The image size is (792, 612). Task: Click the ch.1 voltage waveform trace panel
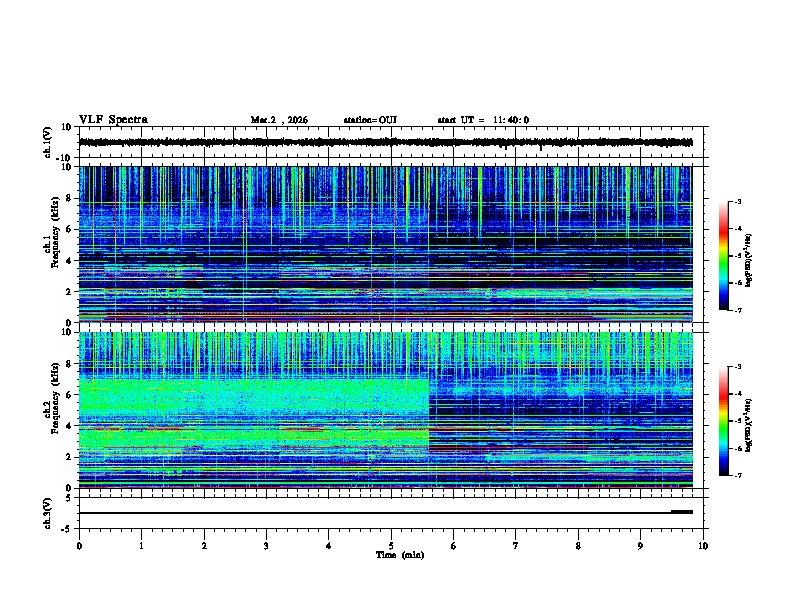(391, 142)
